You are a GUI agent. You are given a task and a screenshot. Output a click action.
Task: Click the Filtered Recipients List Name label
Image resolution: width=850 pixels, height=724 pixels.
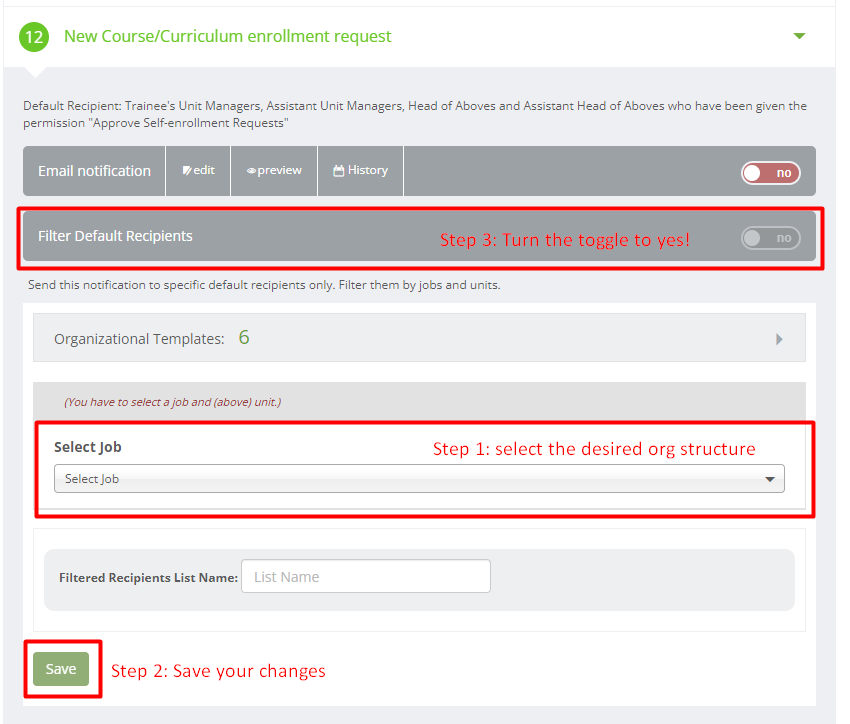click(149, 578)
